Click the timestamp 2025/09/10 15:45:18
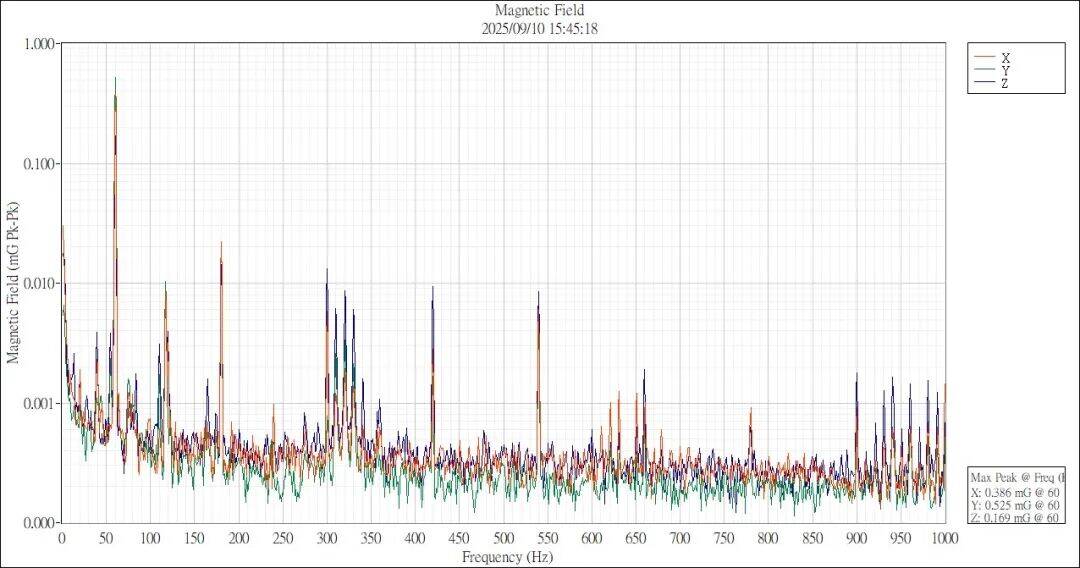Screen dimensions: 1080x568 539,29
